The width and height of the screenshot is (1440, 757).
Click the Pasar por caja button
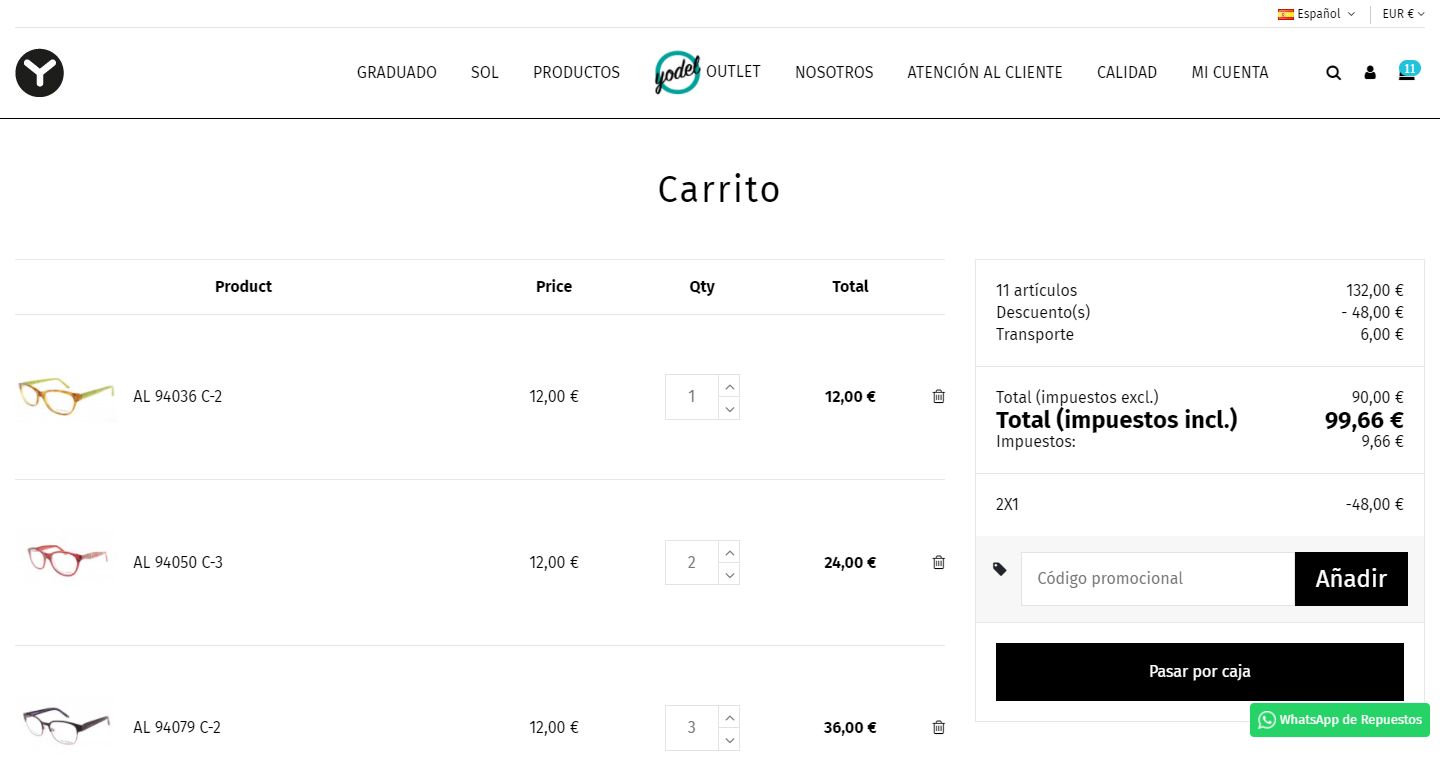coord(1199,672)
